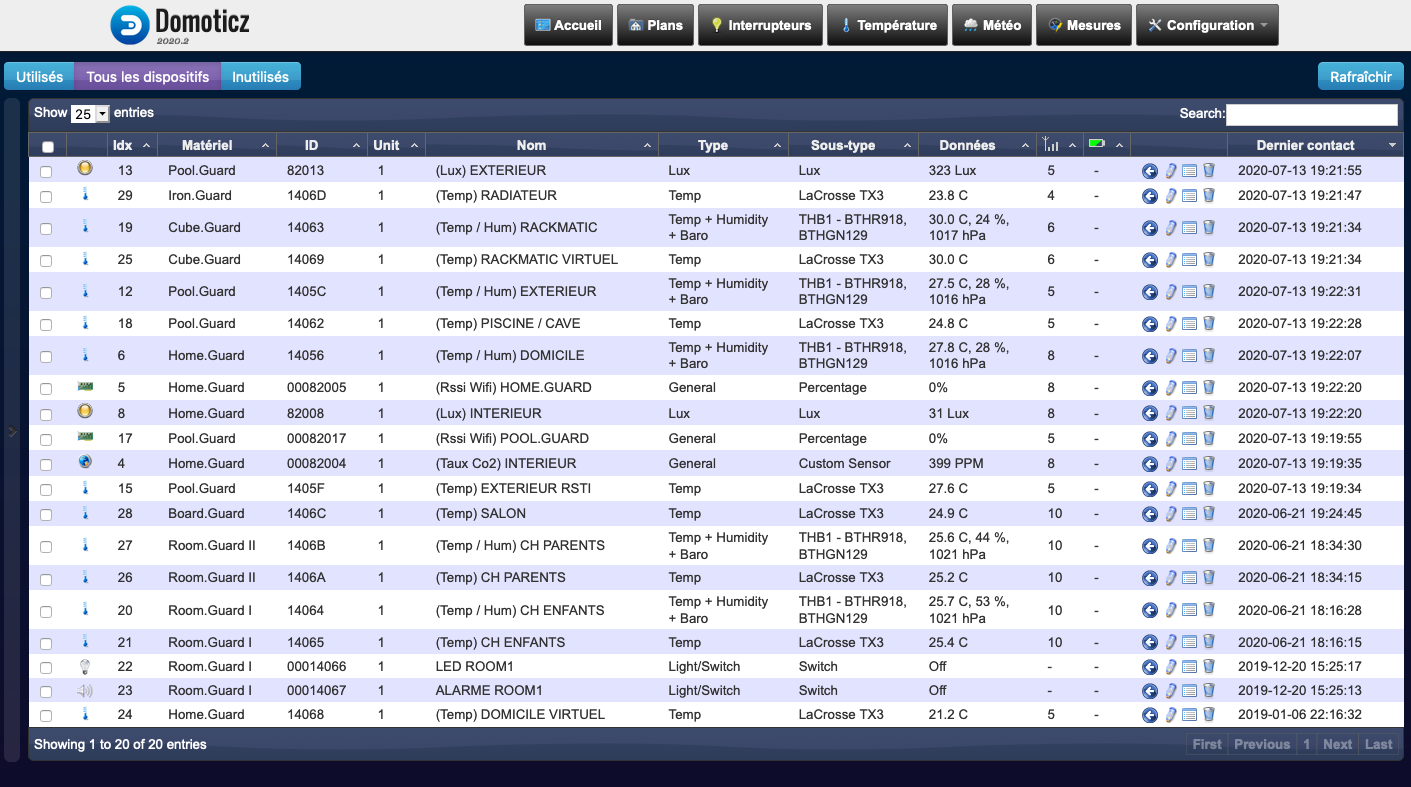Open the Configuration dropdown menu

1207,25
